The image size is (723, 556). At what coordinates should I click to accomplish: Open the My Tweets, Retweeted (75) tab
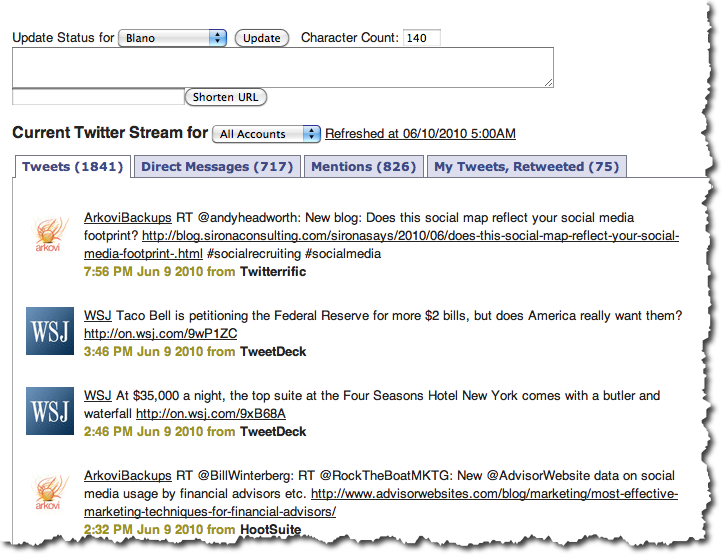527,166
